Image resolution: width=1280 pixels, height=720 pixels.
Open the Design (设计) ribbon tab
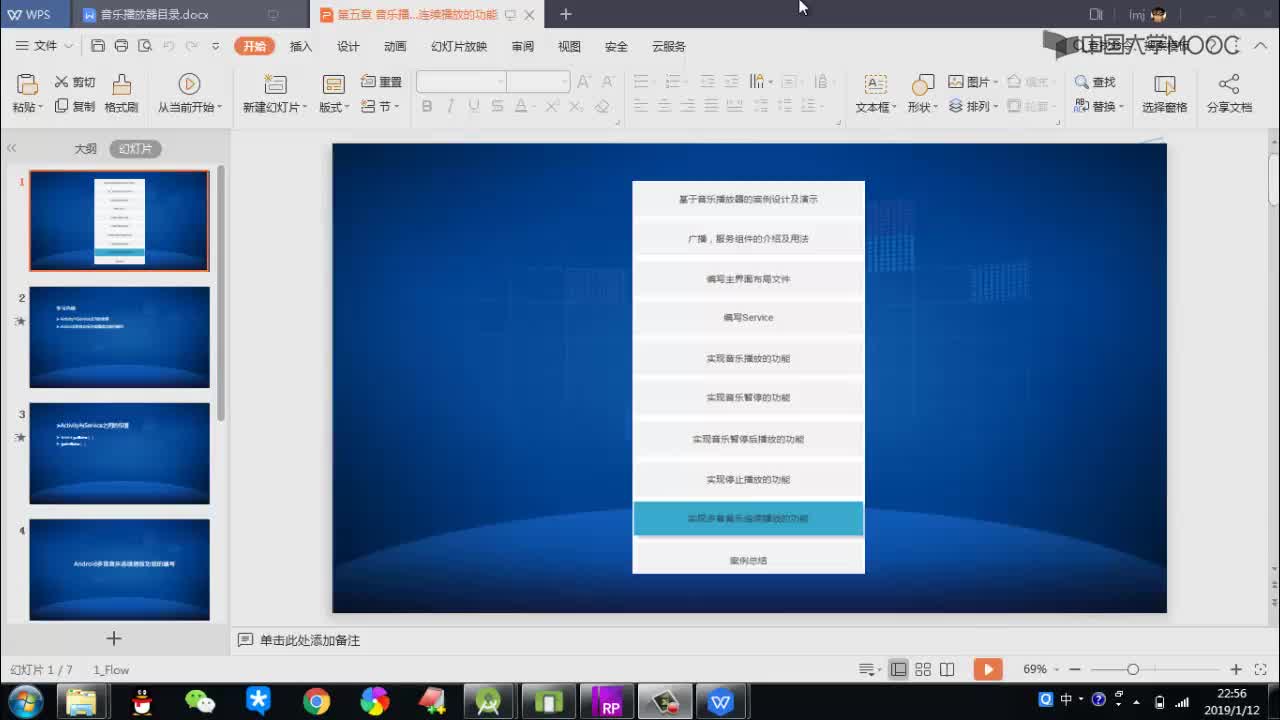tap(348, 46)
